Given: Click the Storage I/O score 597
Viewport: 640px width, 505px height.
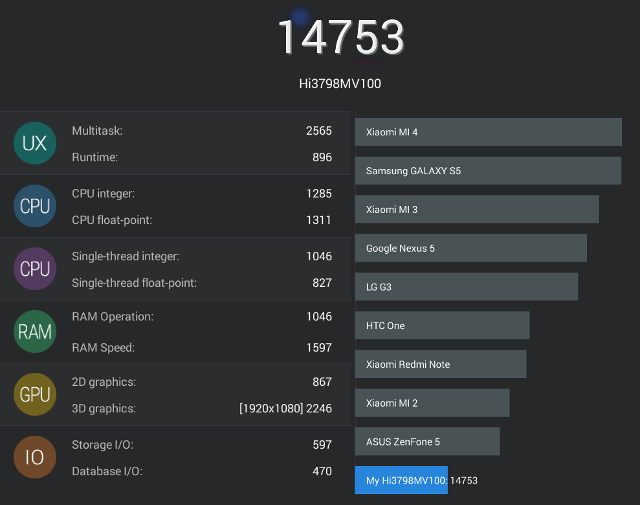Looking at the screenshot, I should pyautogui.click(x=322, y=445).
